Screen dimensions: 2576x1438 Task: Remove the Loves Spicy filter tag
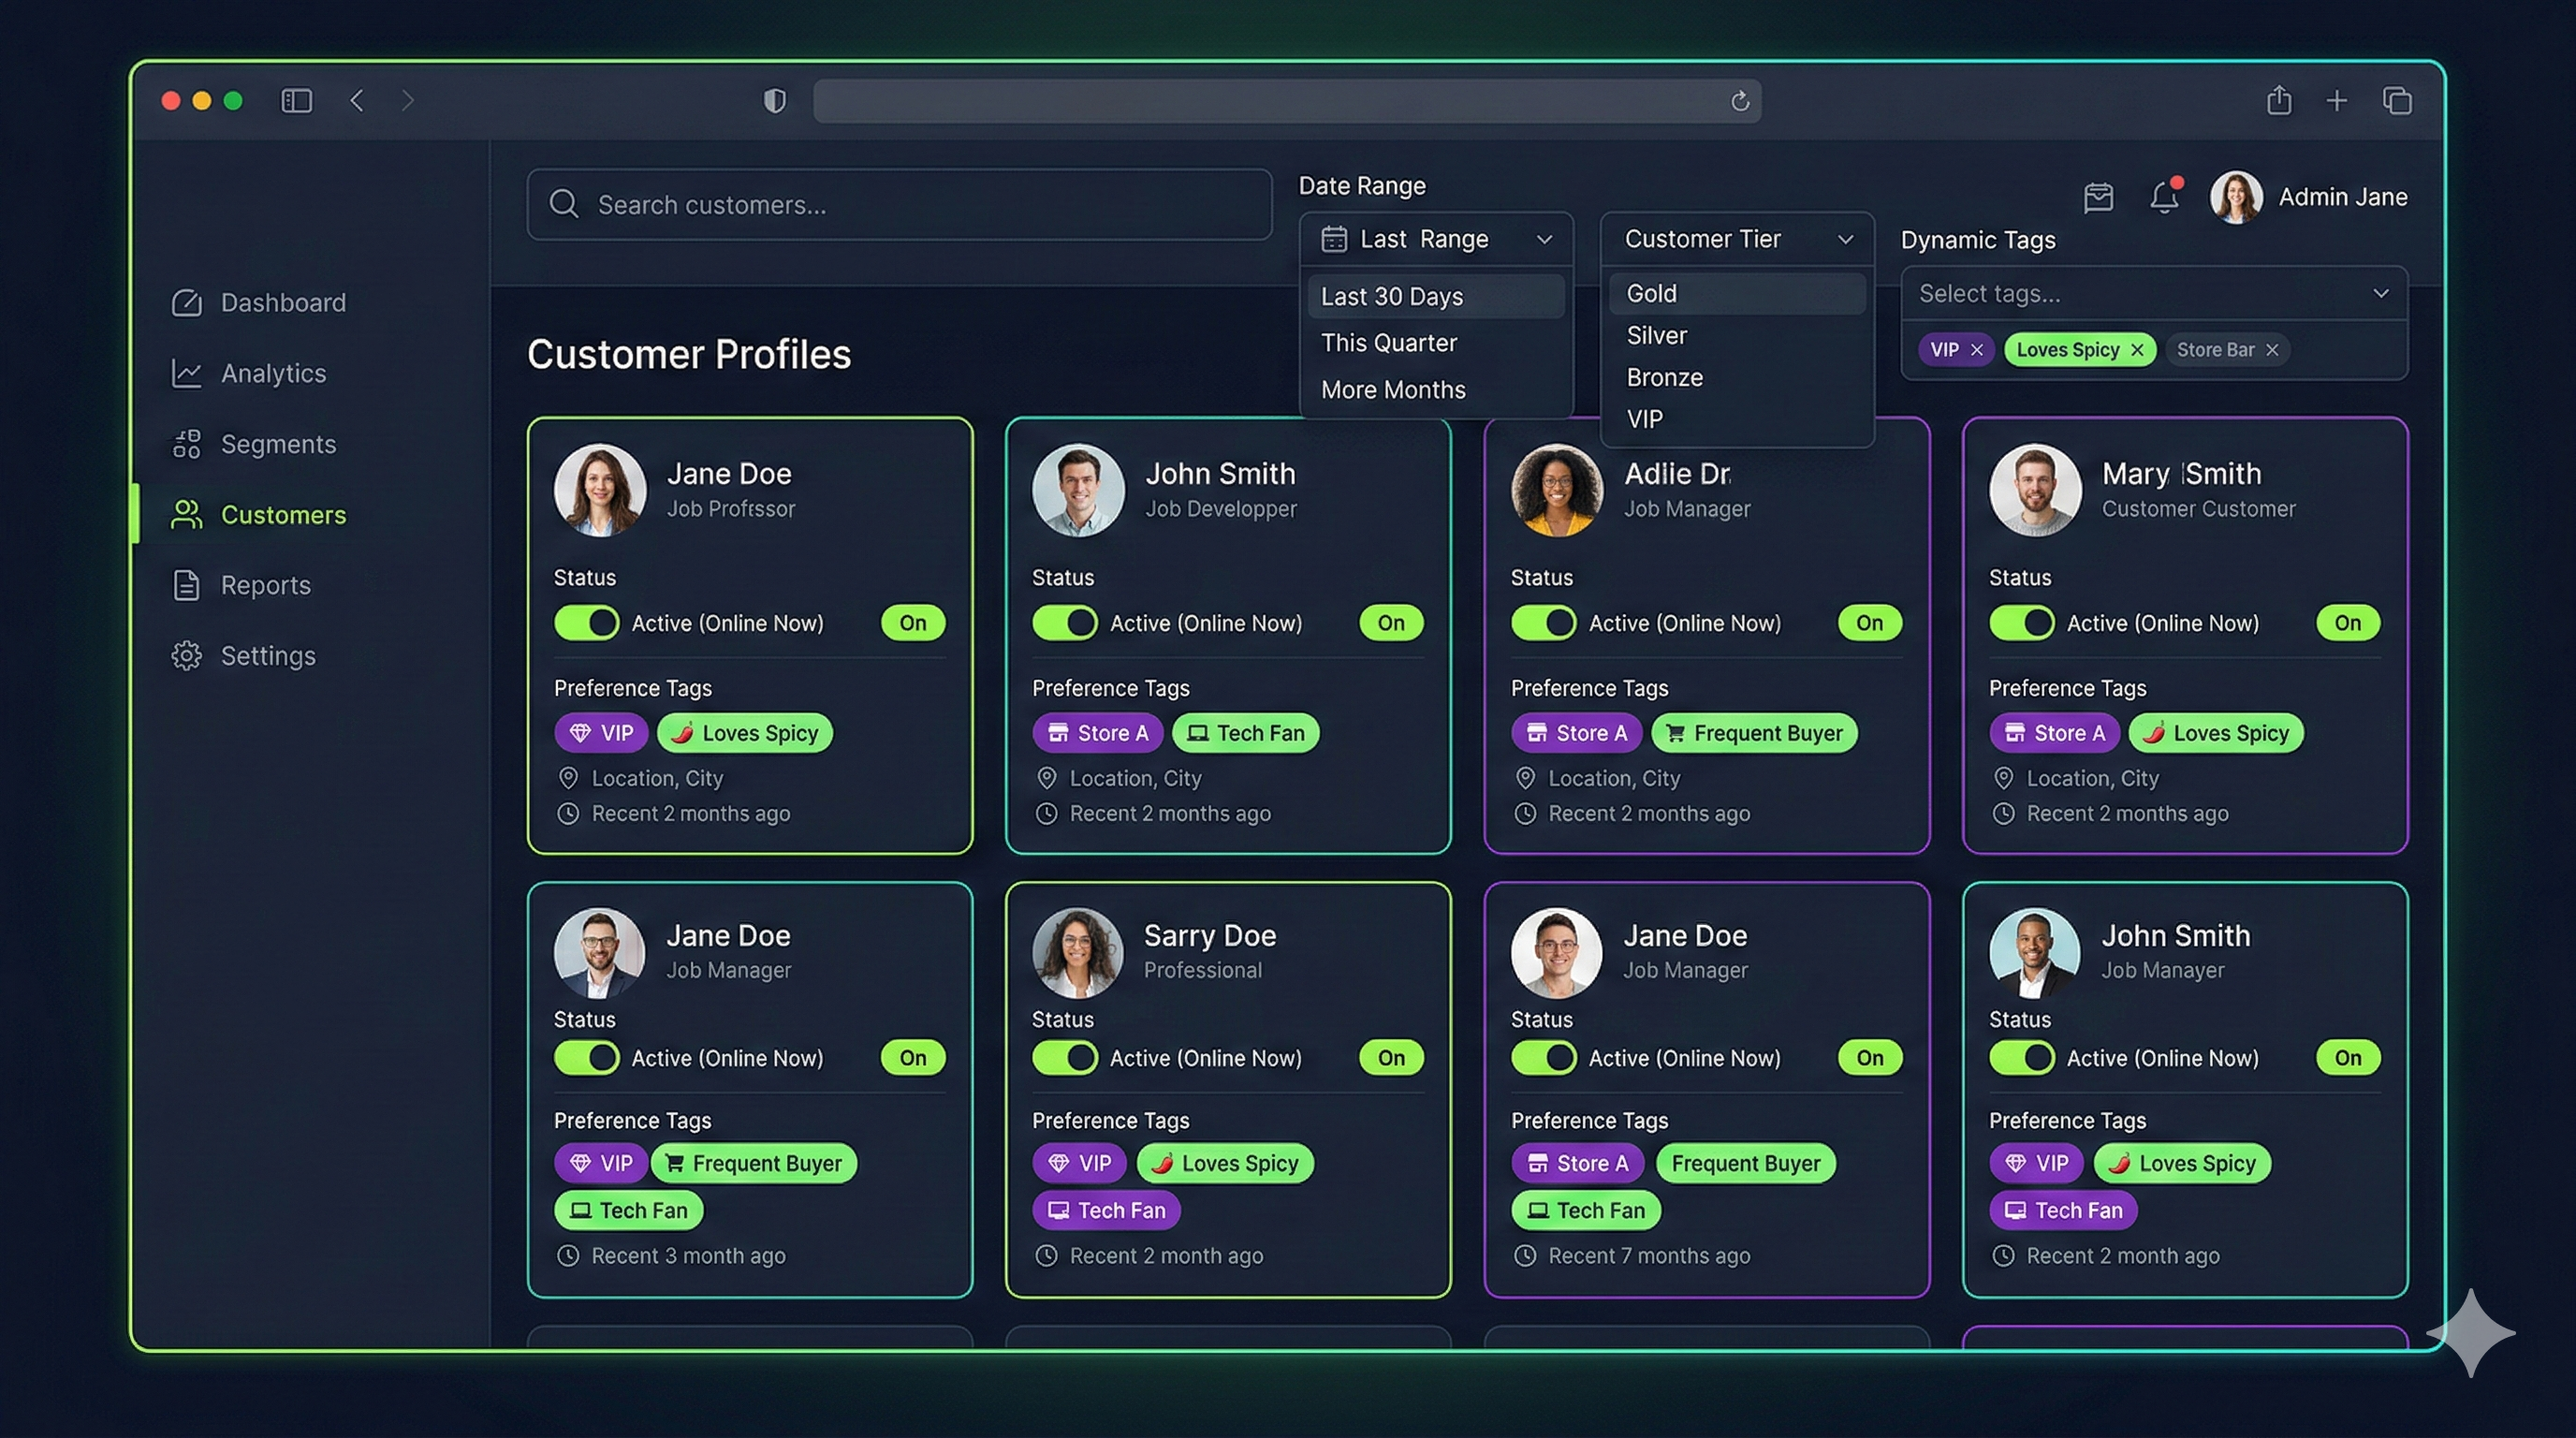(2137, 350)
